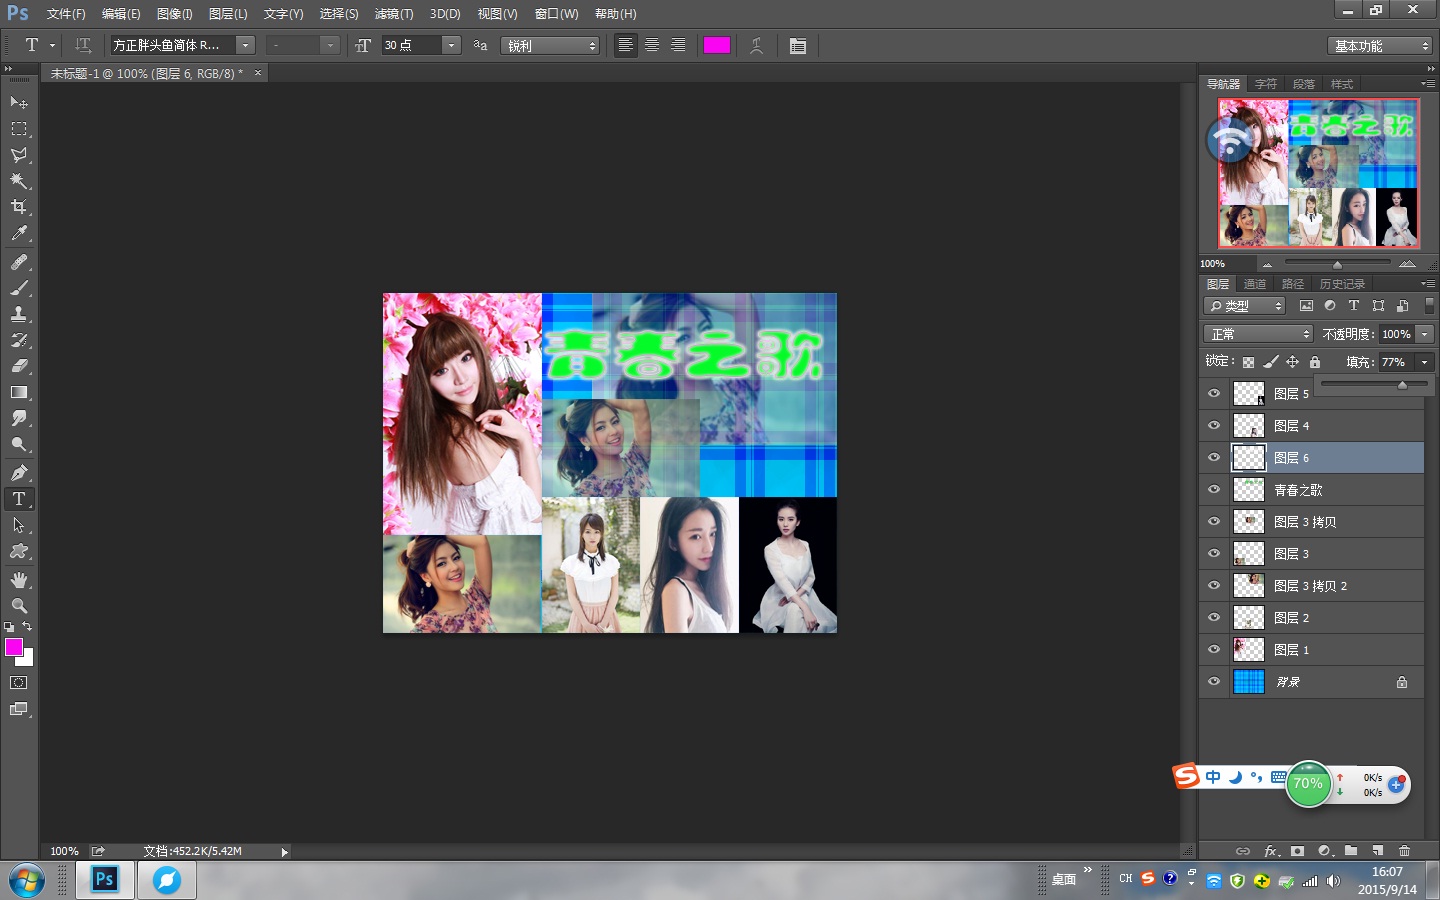Open the 图像(I) menu
This screenshot has height=900, width=1440.
click(x=175, y=14)
